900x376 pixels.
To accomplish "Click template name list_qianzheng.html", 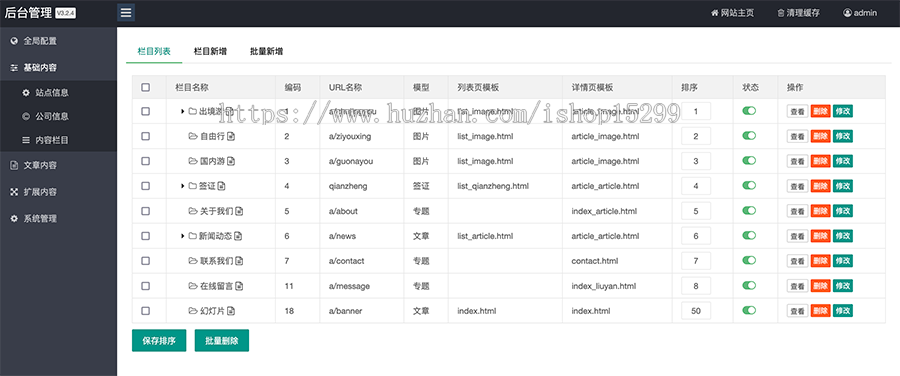I will point(493,186).
